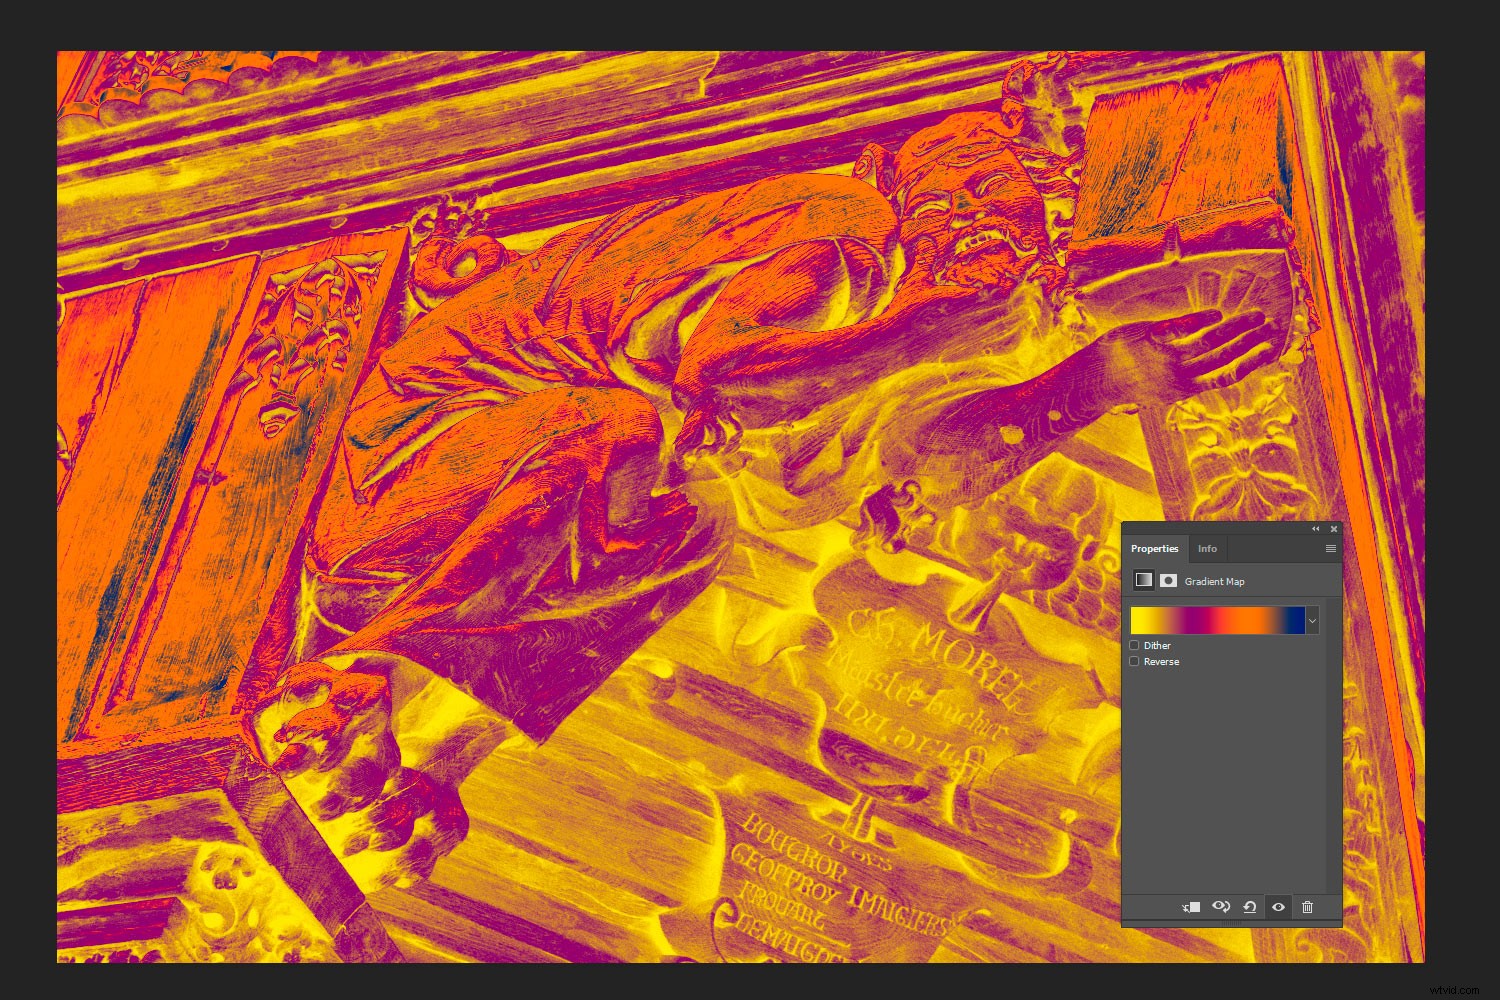
Task: Select the Gradient Map adjustment icon
Action: coord(1143,580)
